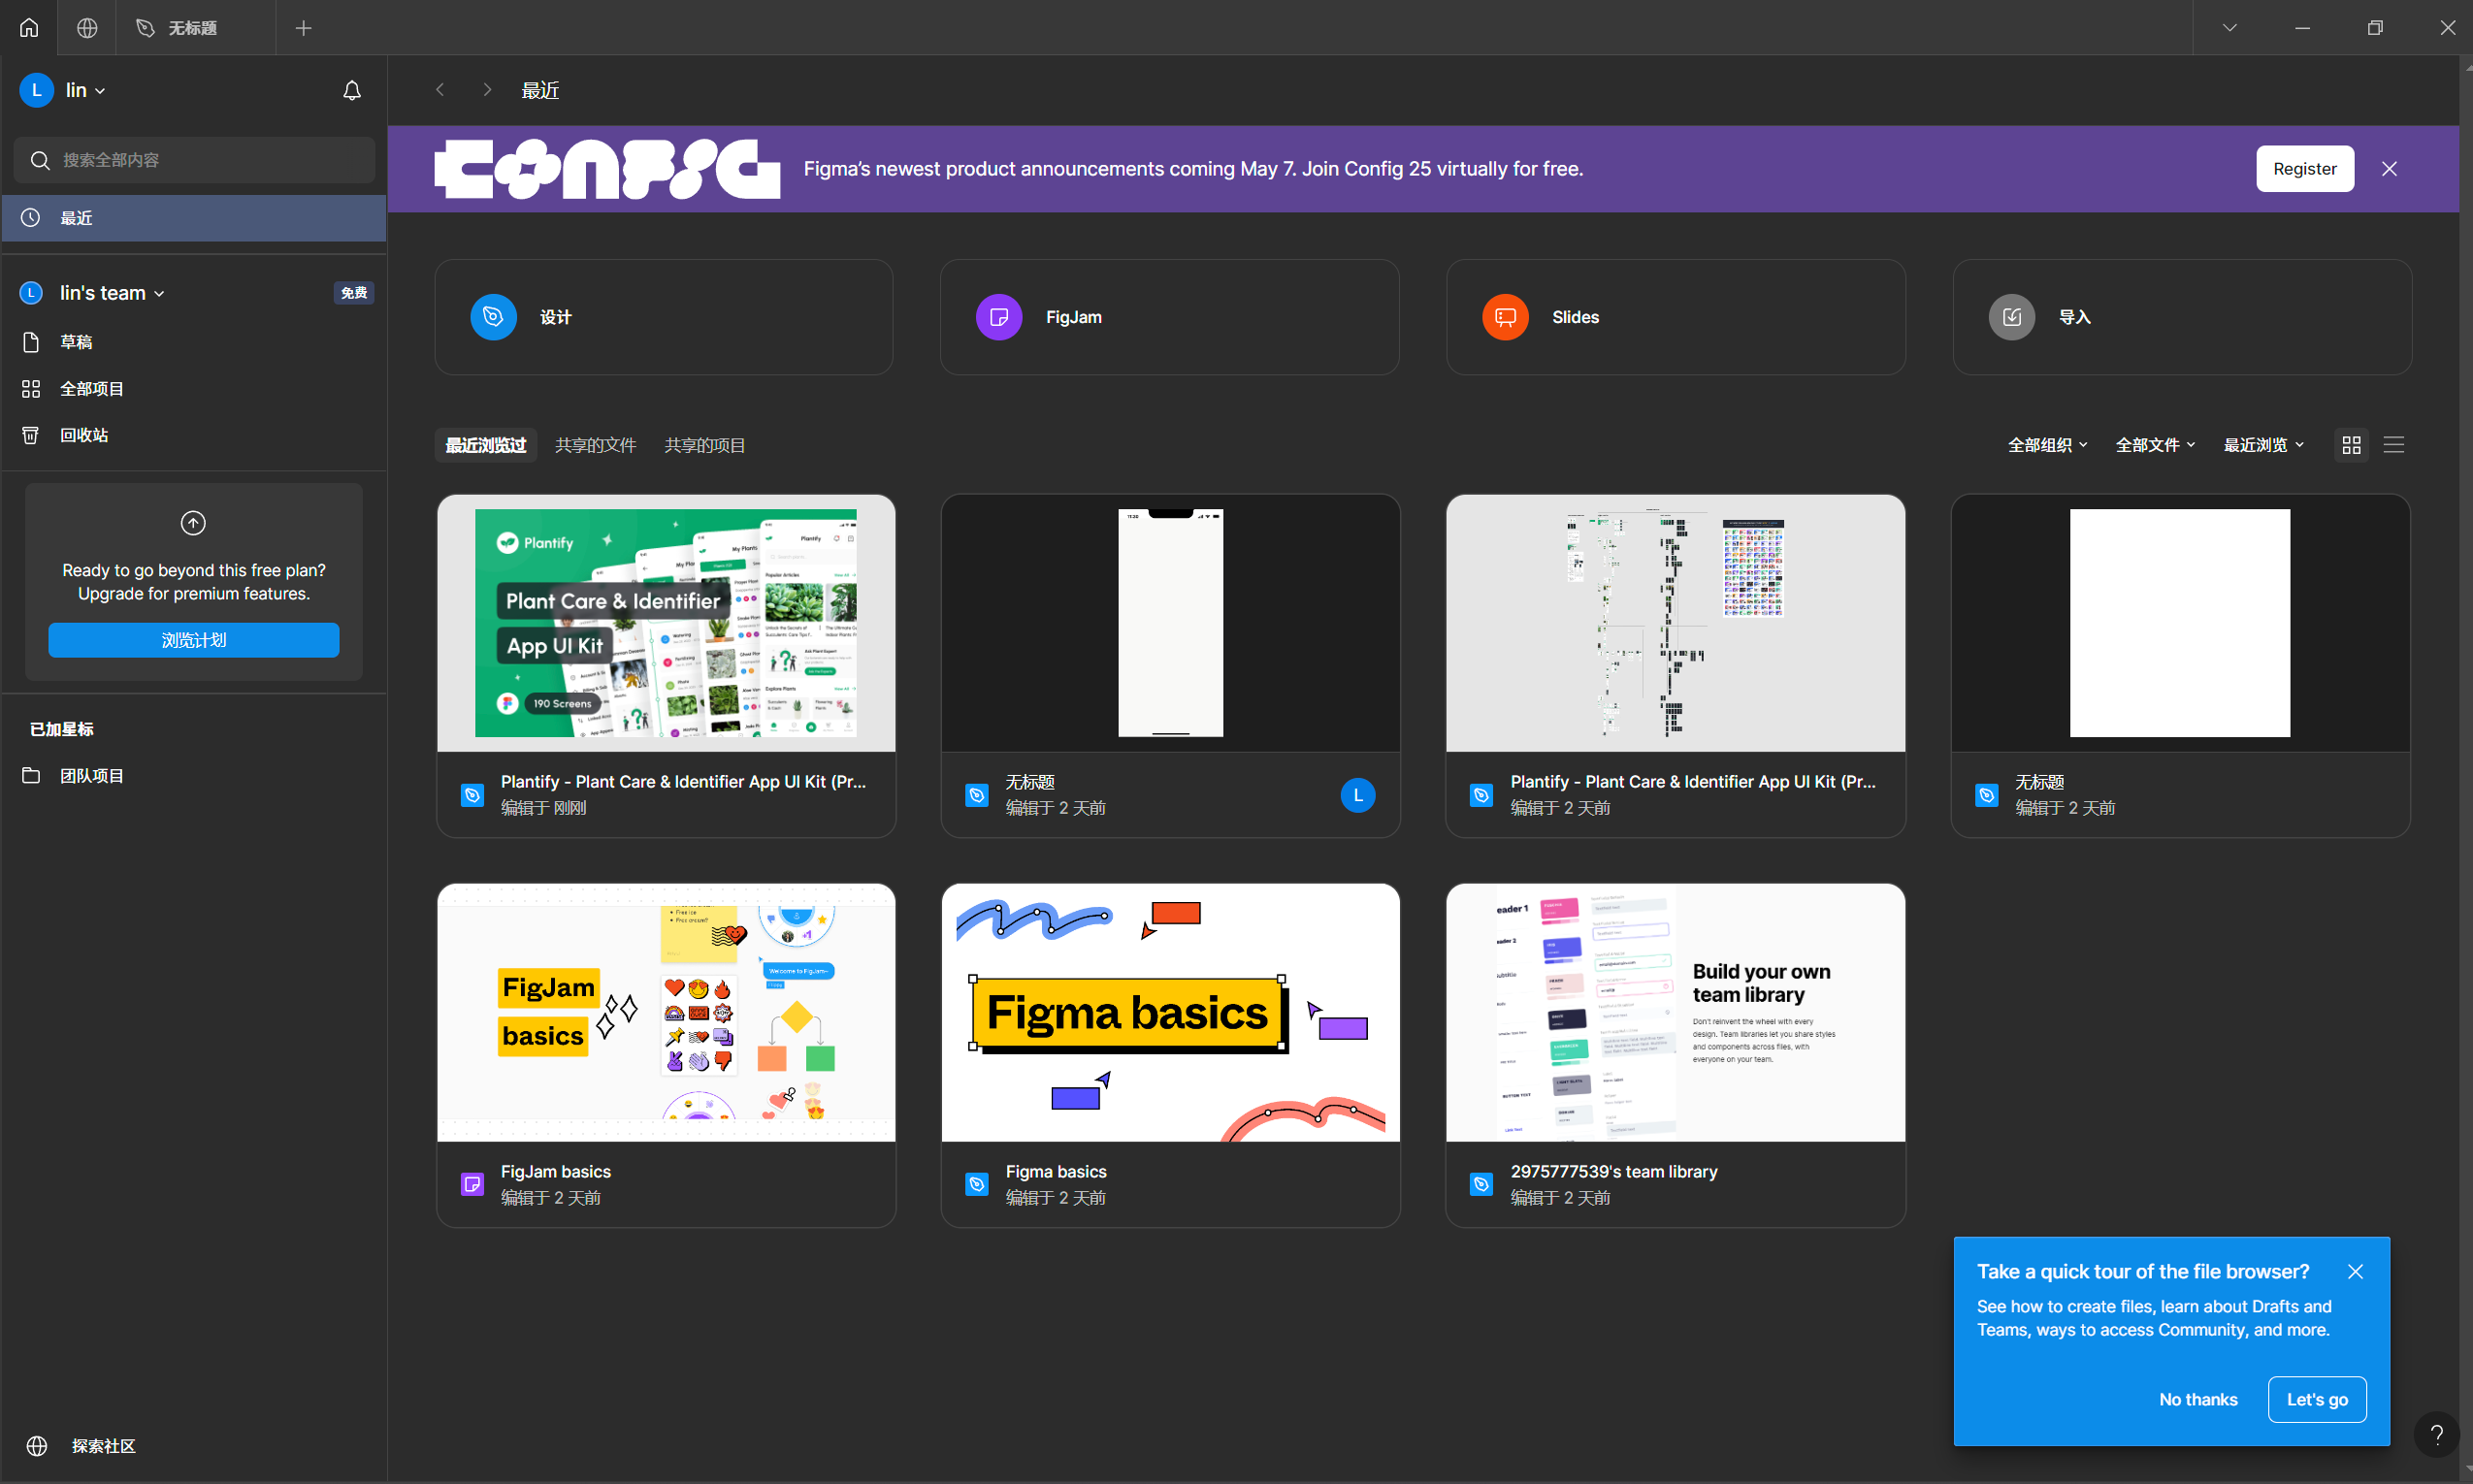Open the 全部组织 filter dropdown

(2047, 445)
